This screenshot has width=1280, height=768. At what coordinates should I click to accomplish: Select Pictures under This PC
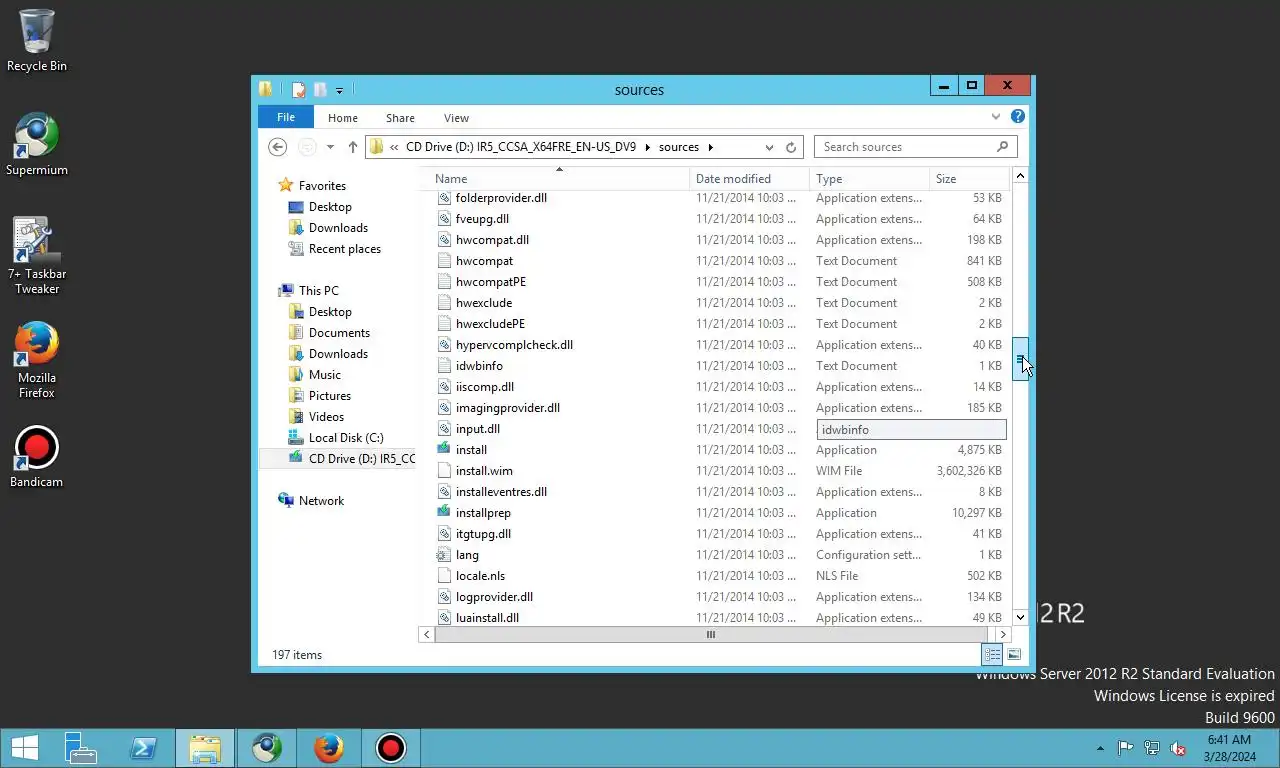329,396
